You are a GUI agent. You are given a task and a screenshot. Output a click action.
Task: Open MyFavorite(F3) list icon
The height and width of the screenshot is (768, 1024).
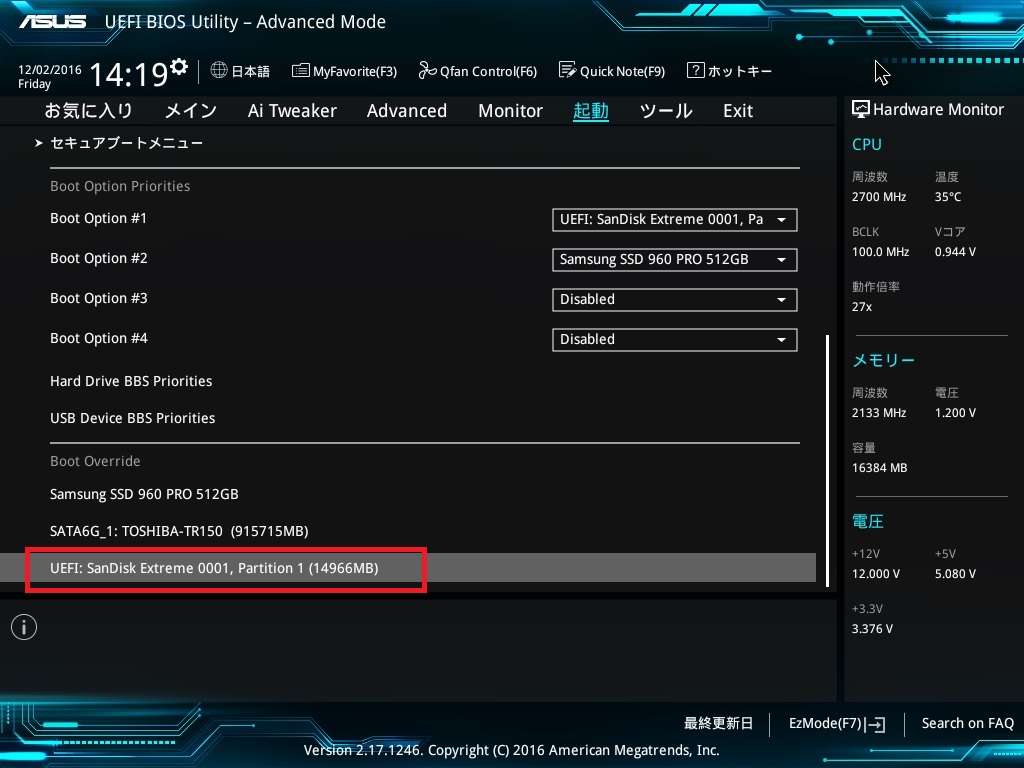[x=300, y=71]
